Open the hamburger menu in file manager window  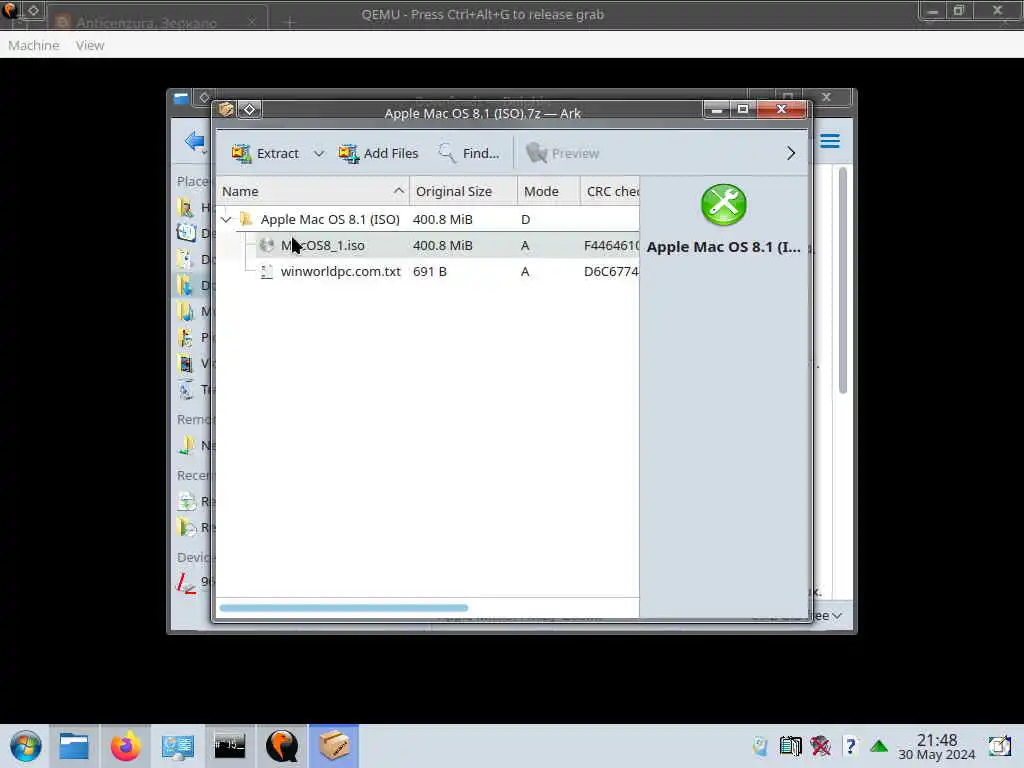click(830, 141)
